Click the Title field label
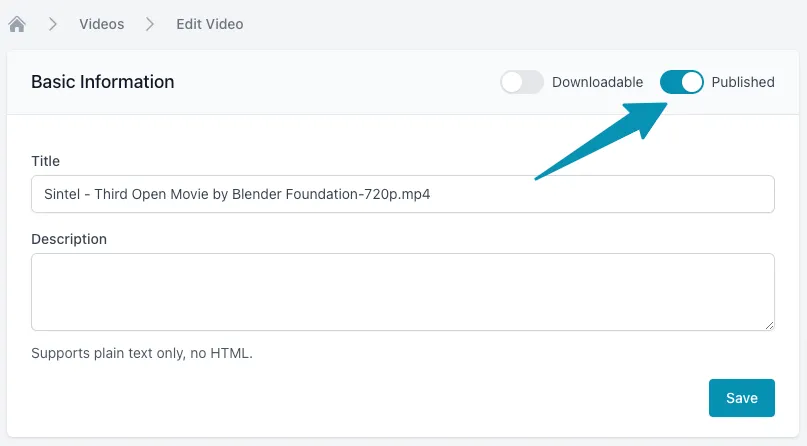 point(46,161)
